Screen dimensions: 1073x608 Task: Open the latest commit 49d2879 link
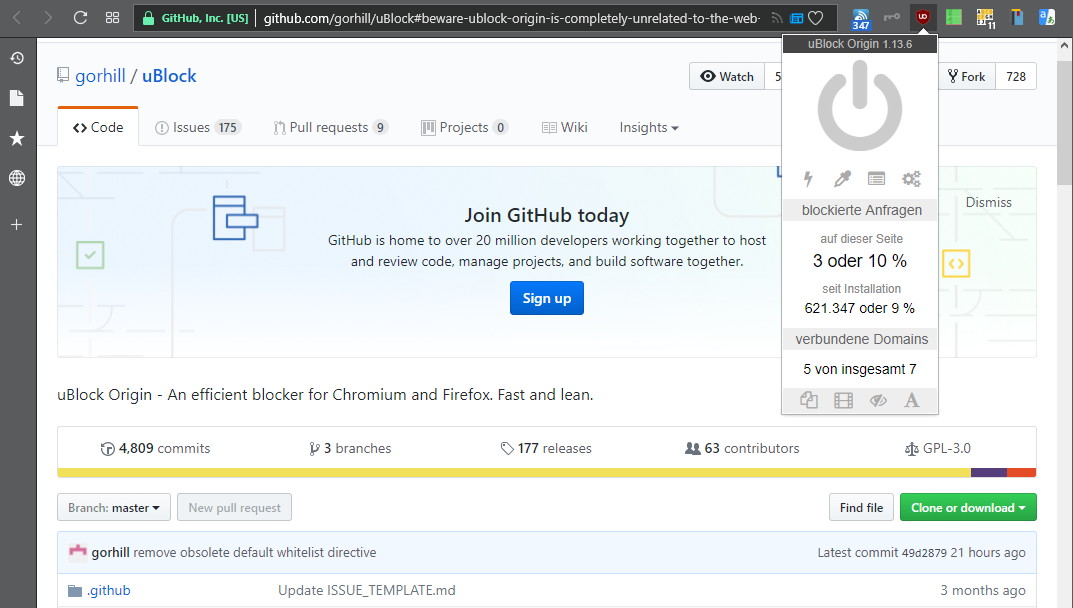[x=924, y=553]
